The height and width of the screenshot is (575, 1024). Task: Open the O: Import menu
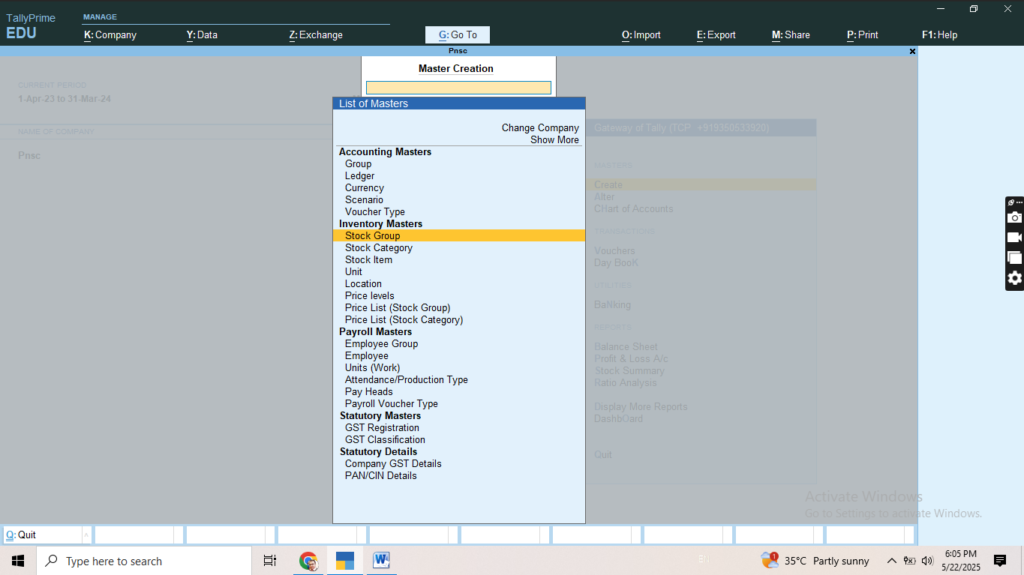641,35
